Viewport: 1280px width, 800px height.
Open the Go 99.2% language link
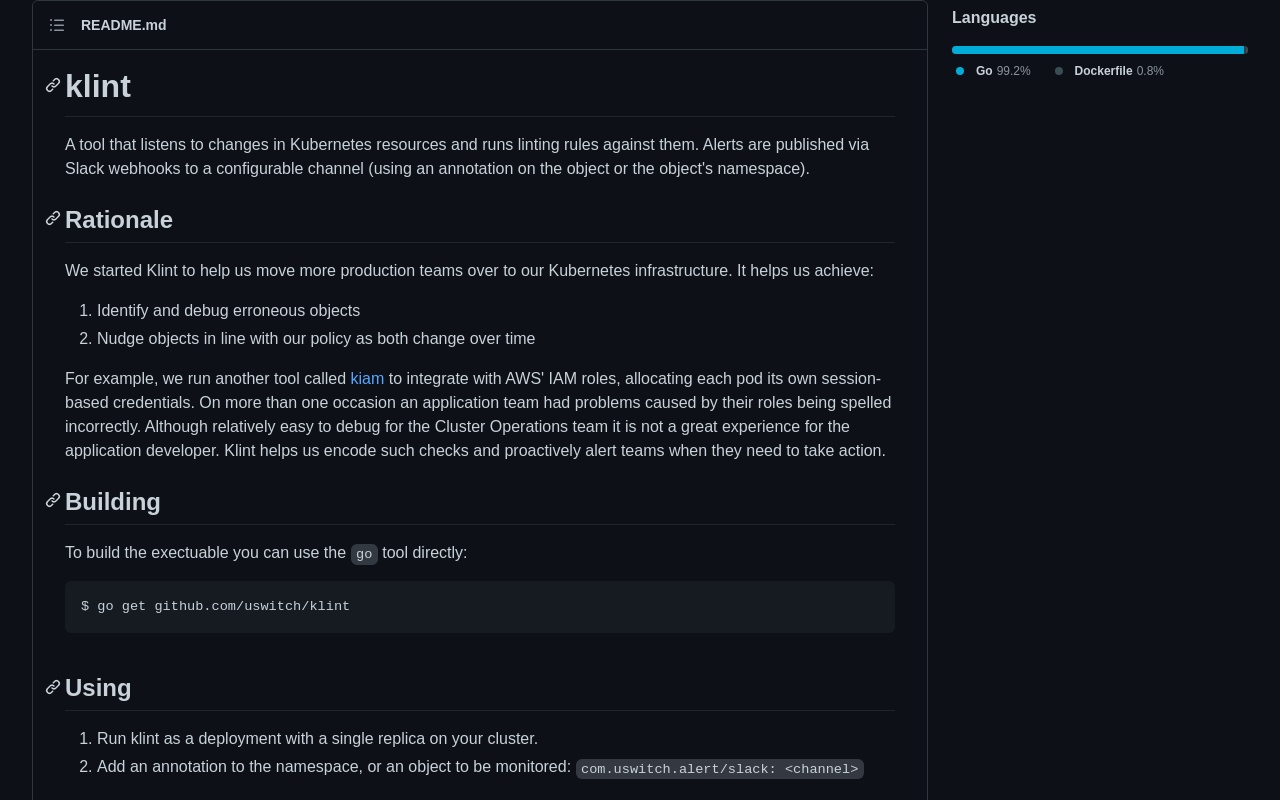(x=1003, y=71)
